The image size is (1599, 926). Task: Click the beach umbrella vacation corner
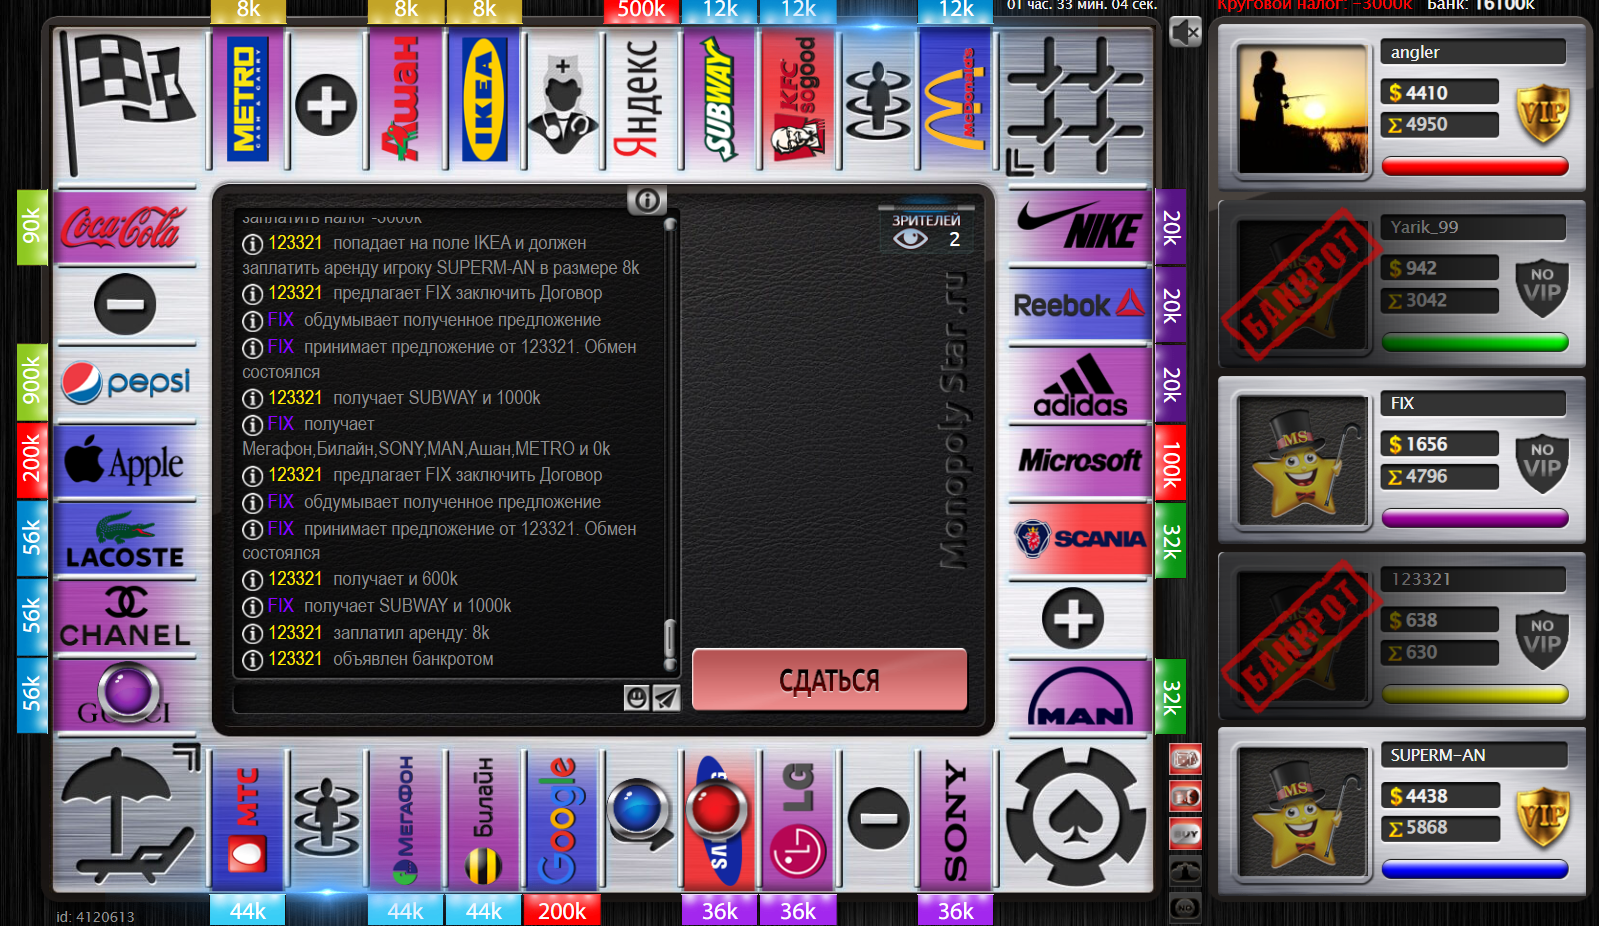click(x=127, y=815)
